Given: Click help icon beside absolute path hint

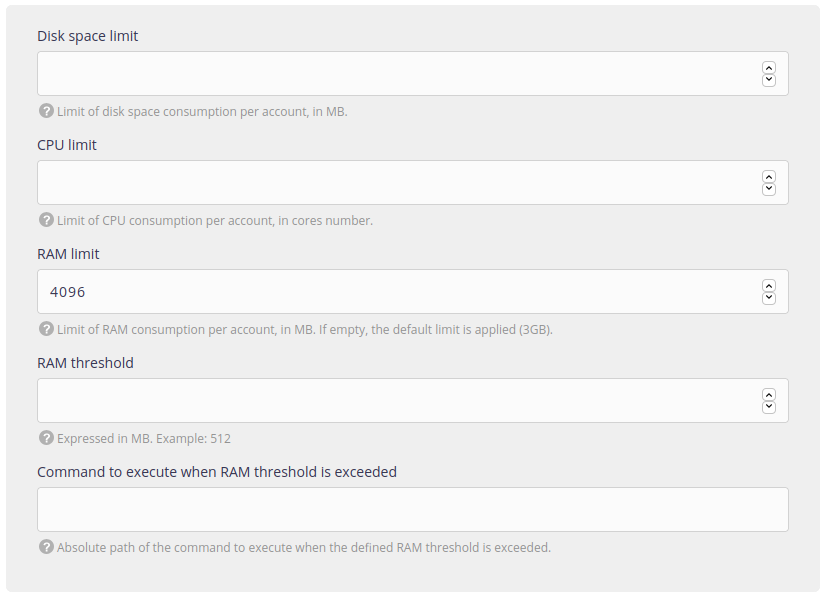Looking at the screenshot, I should 46,547.
